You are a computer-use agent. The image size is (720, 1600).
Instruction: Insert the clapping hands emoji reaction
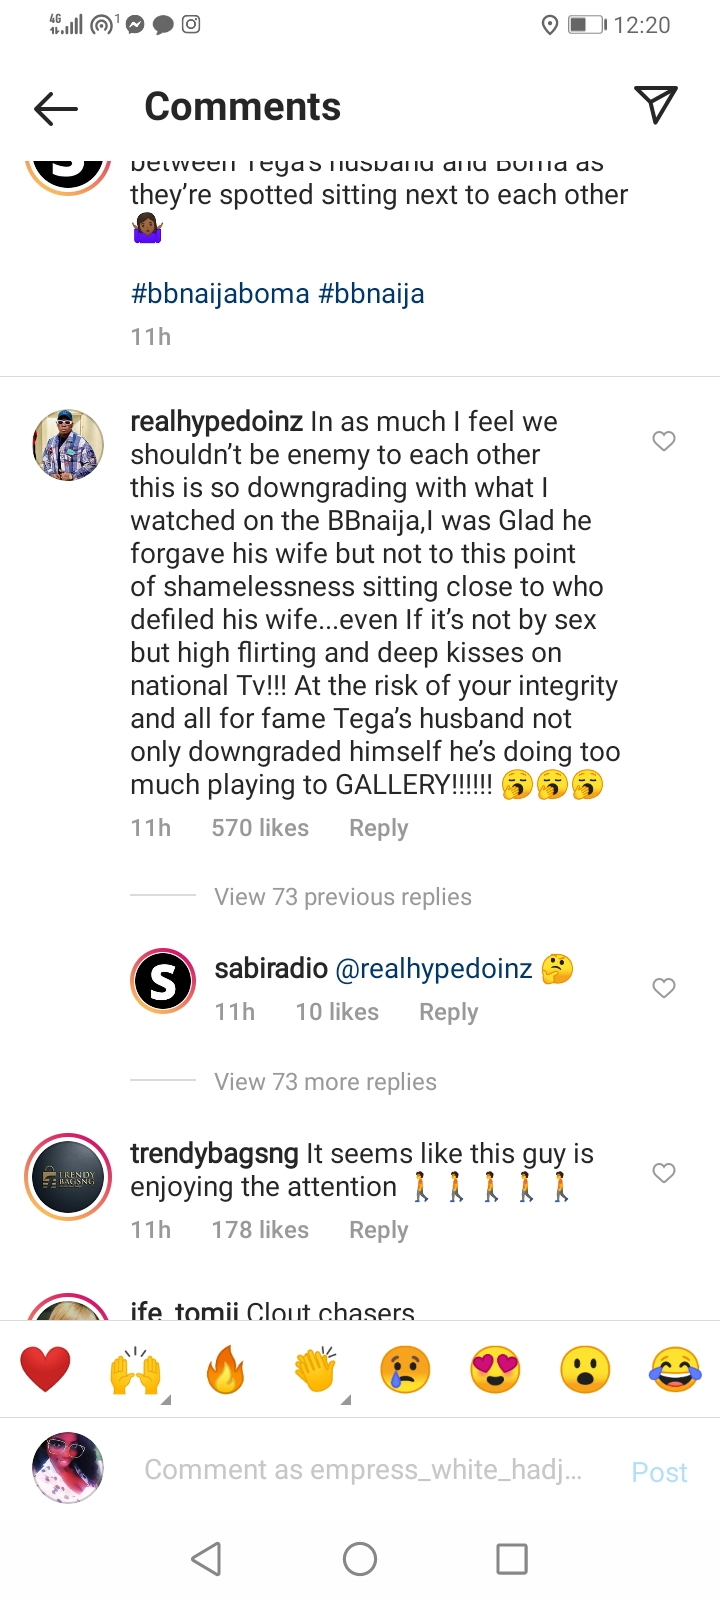(316, 1370)
